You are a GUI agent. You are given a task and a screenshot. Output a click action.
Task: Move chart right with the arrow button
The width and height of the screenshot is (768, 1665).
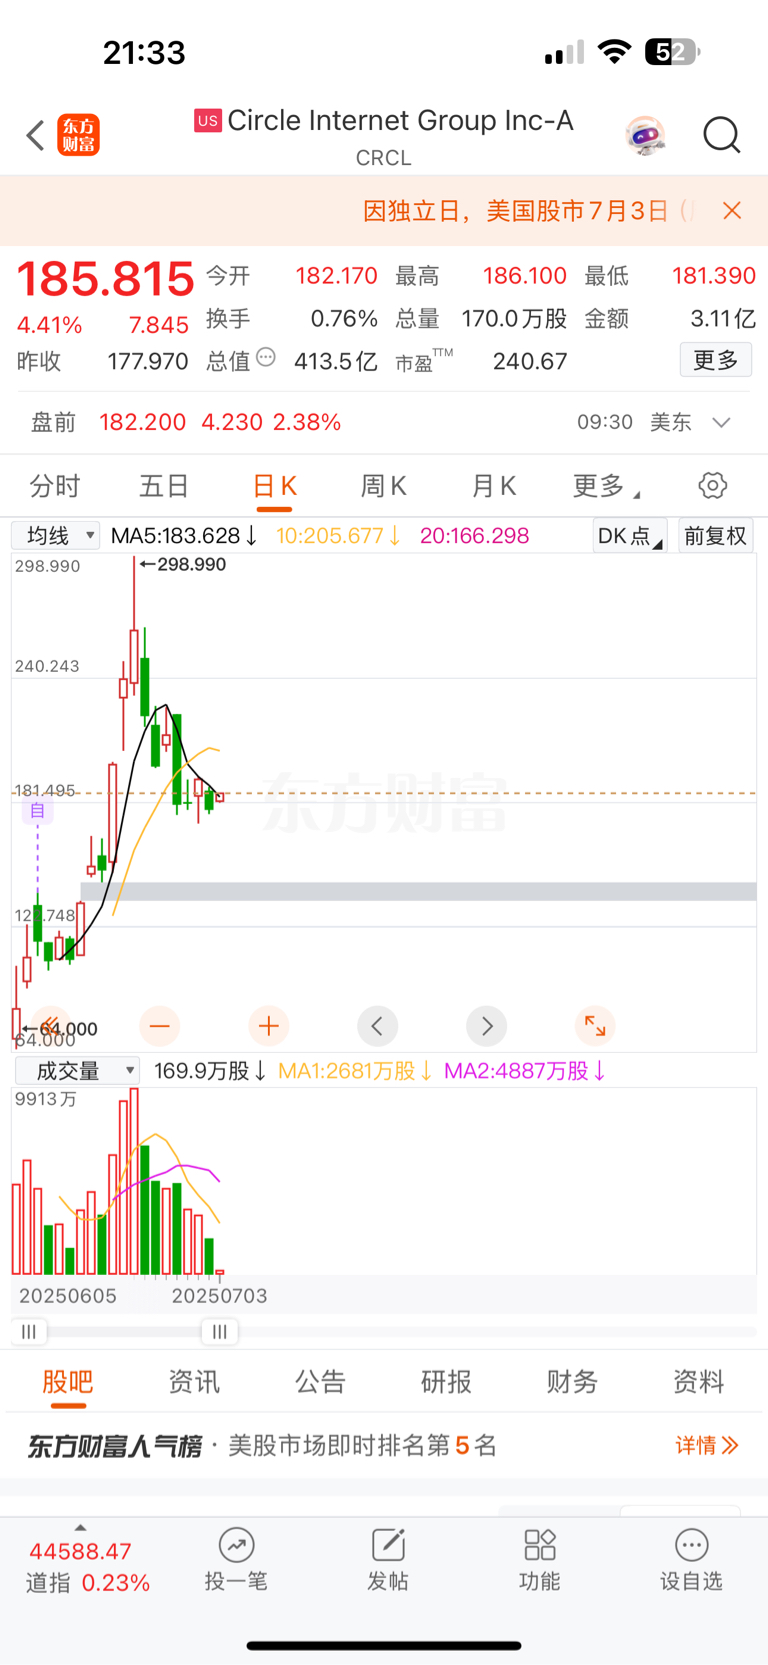point(487,1026)
